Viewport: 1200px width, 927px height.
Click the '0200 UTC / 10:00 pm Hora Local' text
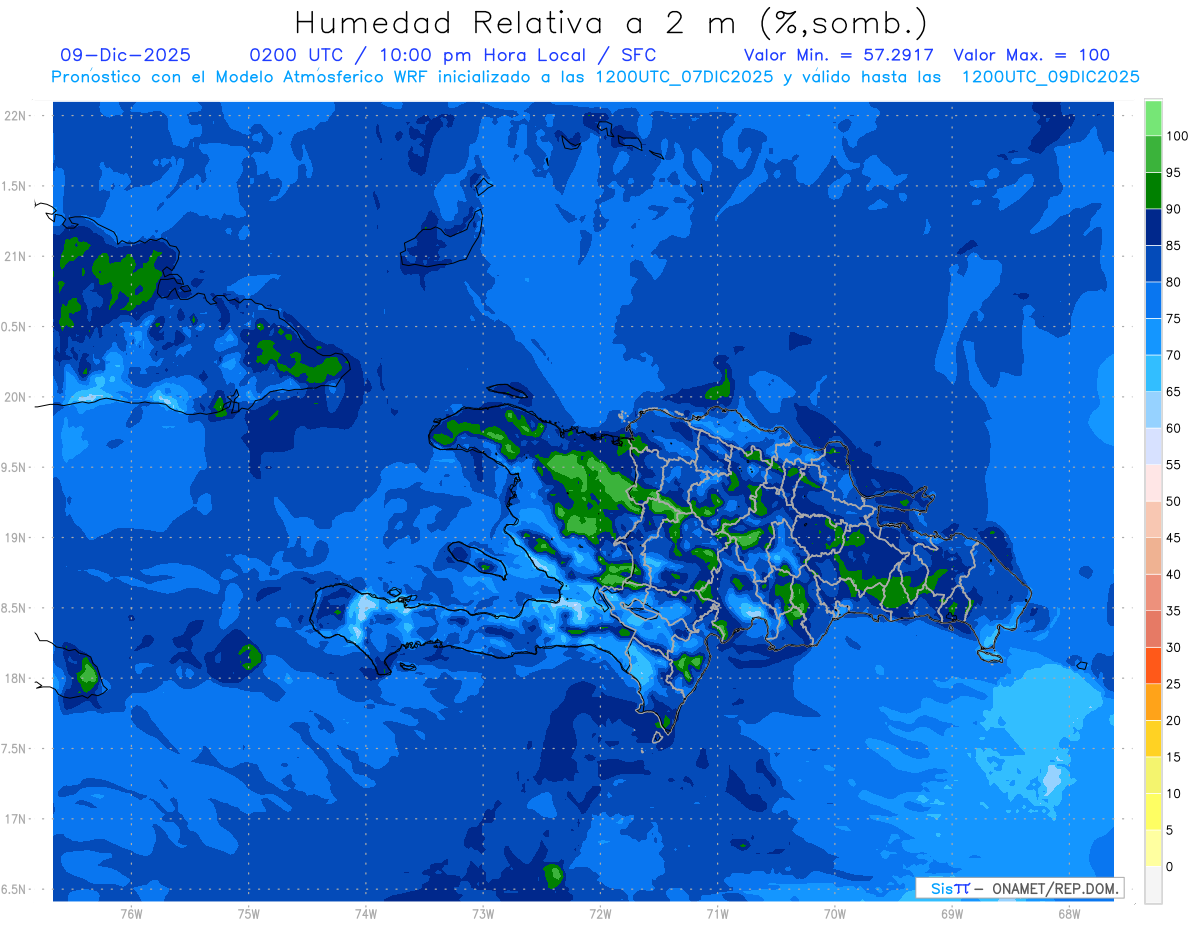point(420,55)
